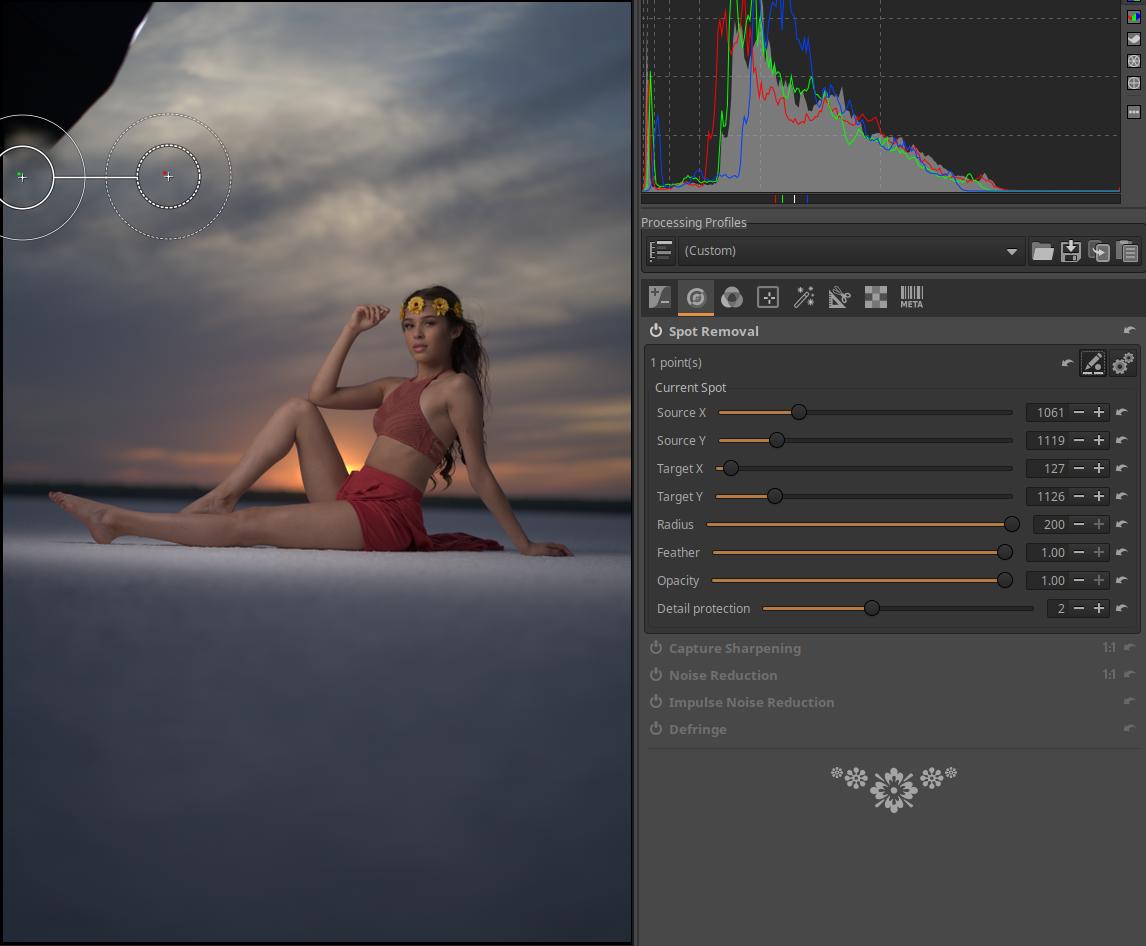Open the Metadata tab
The height and width of the screenshot is (946, 1146).
tap(911, 297)
